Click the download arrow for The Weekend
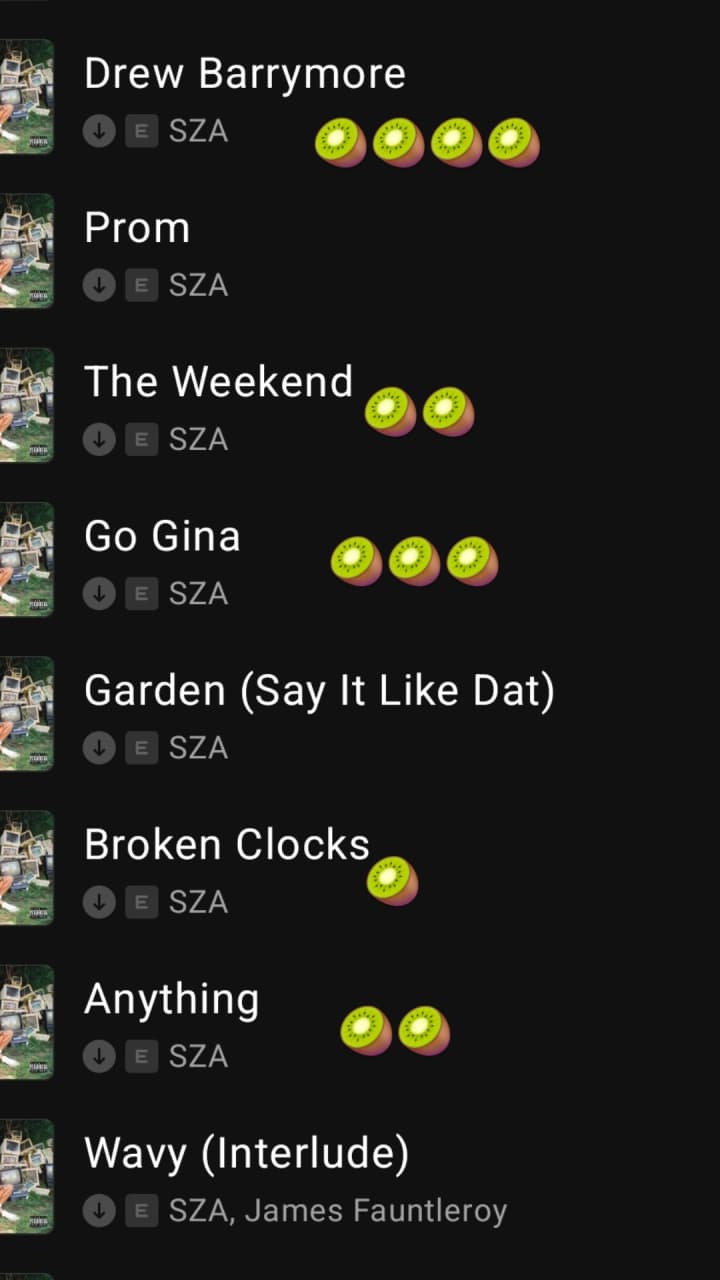 click(99, 440)
